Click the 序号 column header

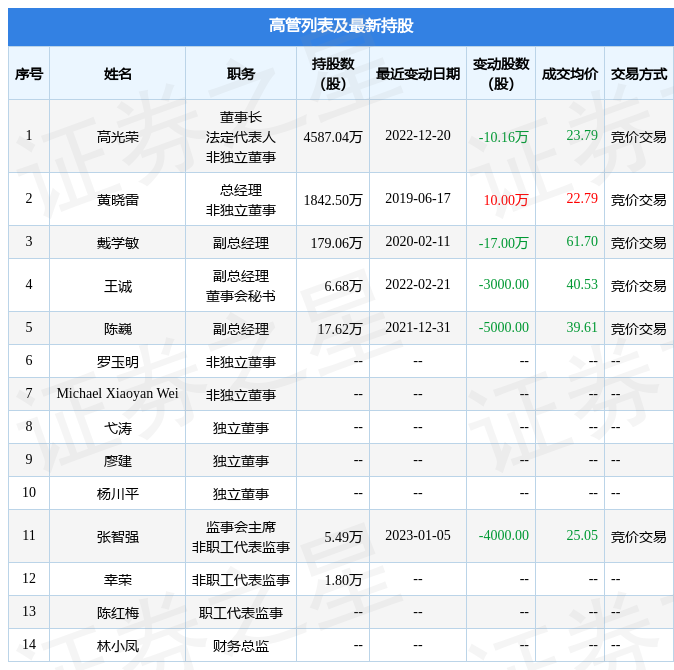click(x=29, y=74)
